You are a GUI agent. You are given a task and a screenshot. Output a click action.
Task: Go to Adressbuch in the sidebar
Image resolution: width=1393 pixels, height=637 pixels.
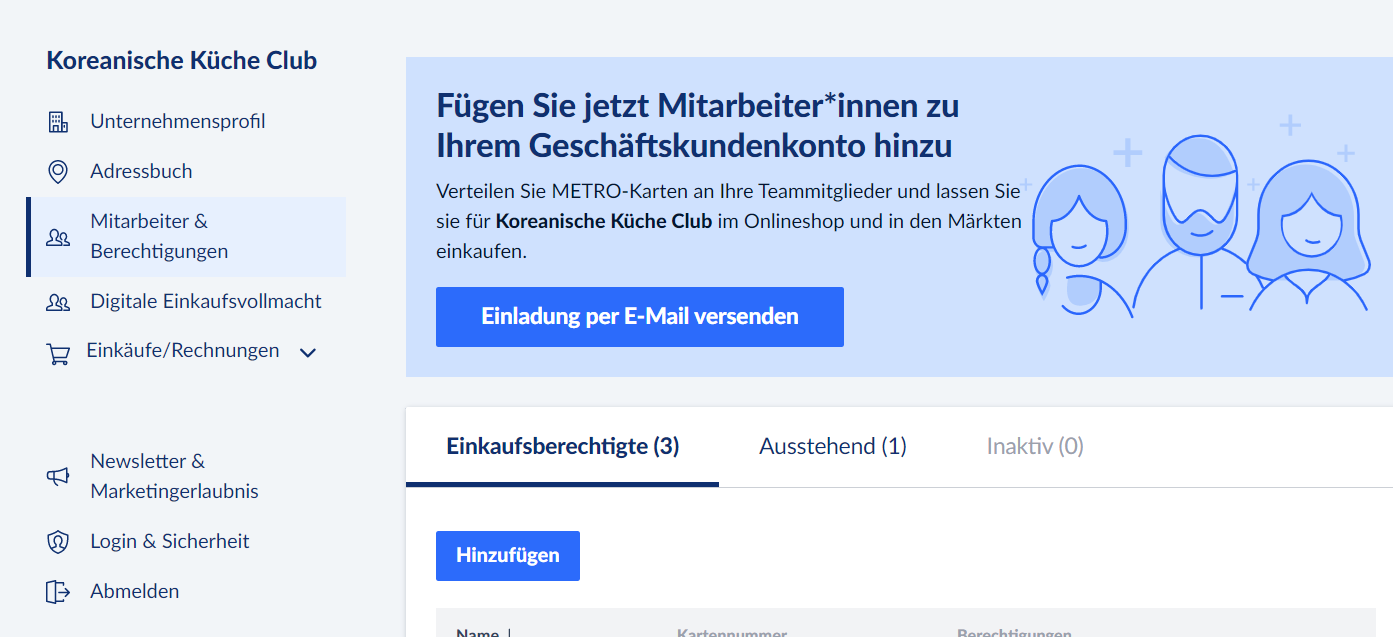coord(141,171)
